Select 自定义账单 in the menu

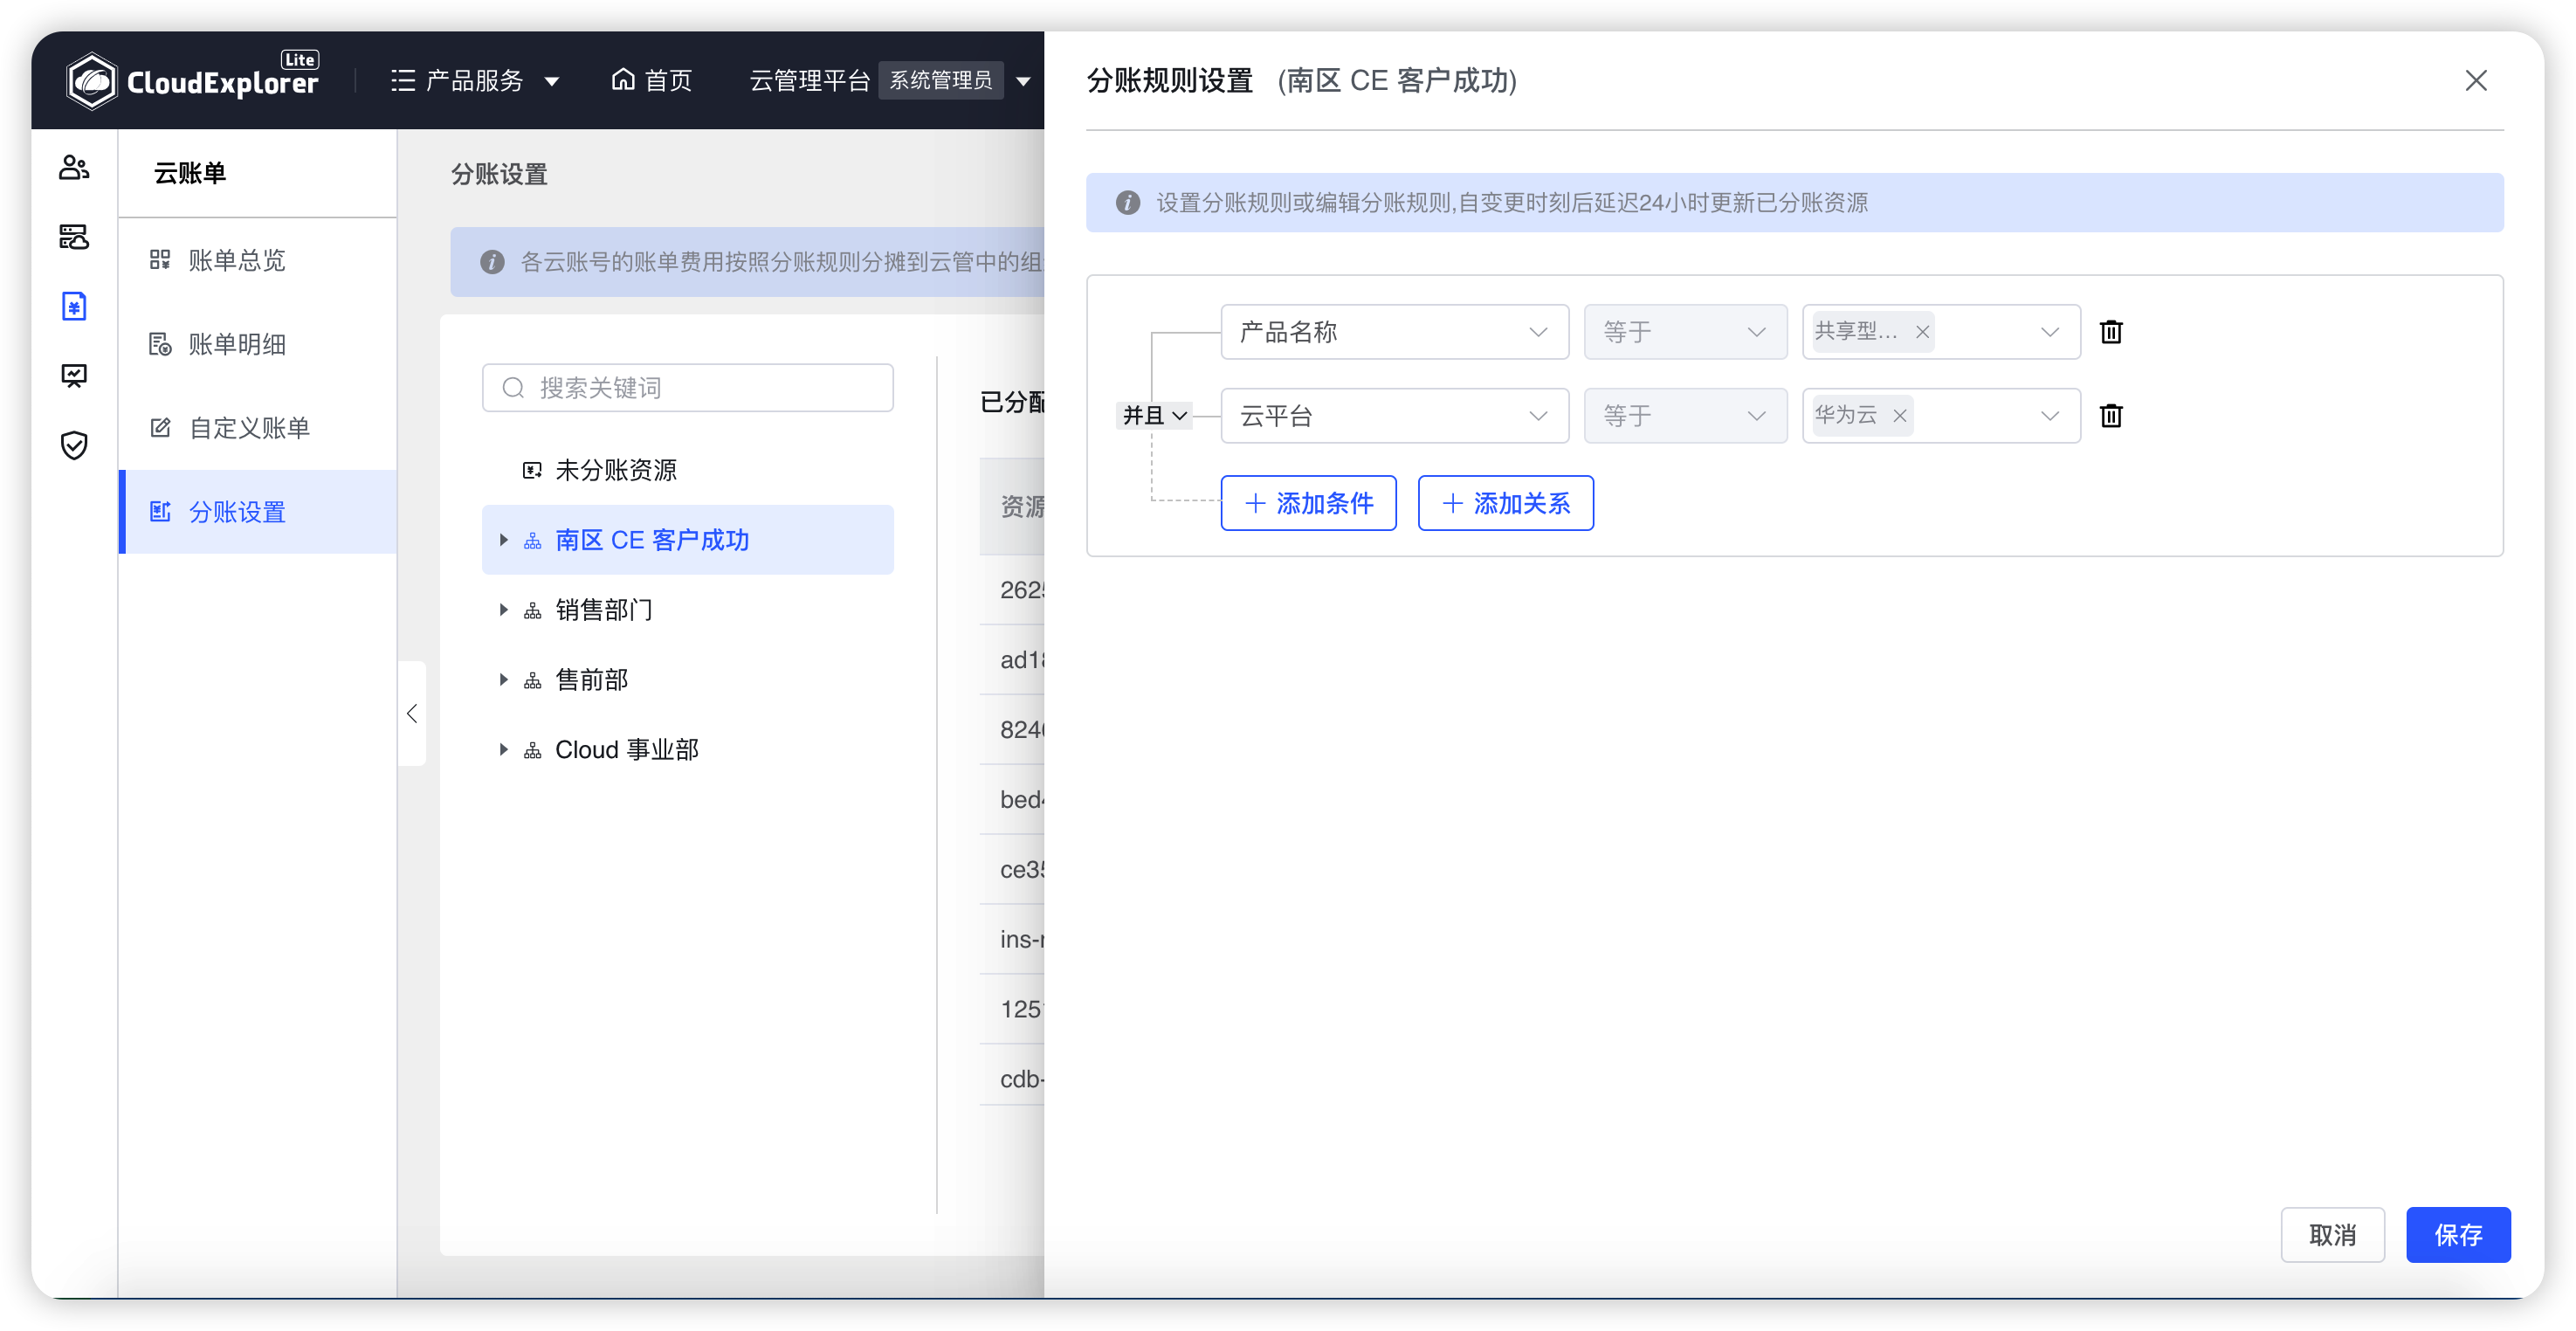tap(251, 427)
